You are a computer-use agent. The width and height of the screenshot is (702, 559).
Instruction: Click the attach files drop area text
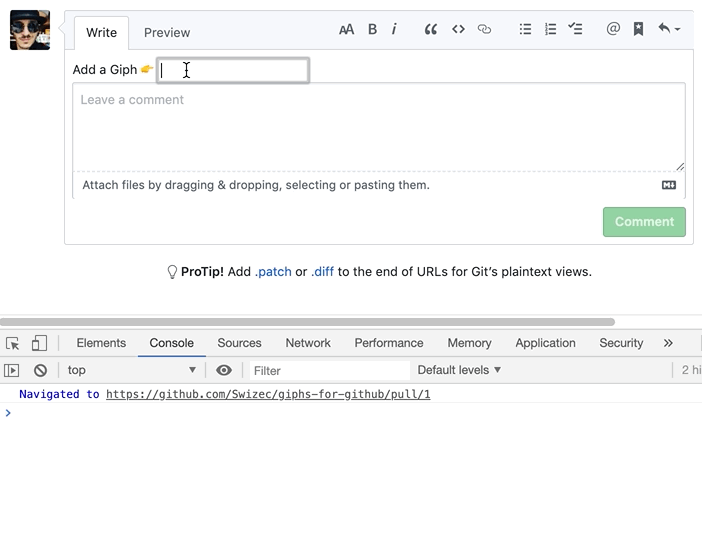[x=256, y=185]
